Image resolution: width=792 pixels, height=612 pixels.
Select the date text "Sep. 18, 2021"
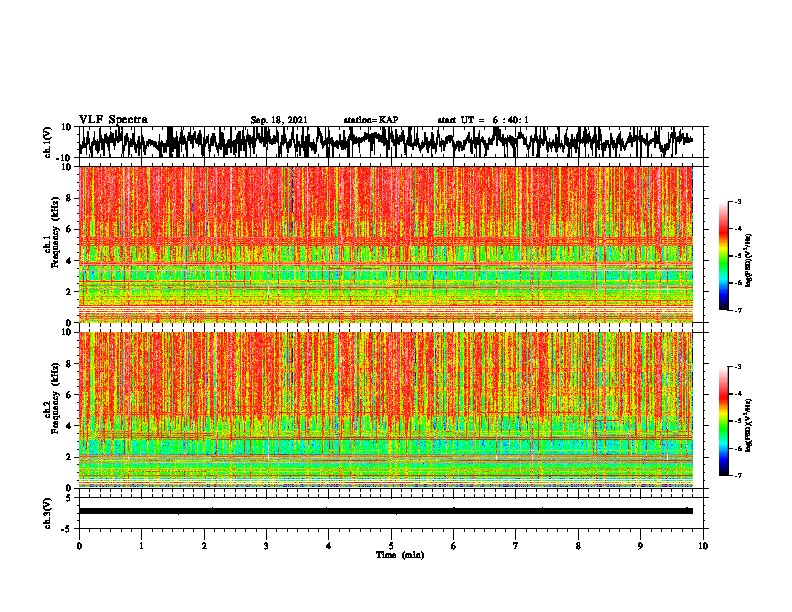point(279,120)
